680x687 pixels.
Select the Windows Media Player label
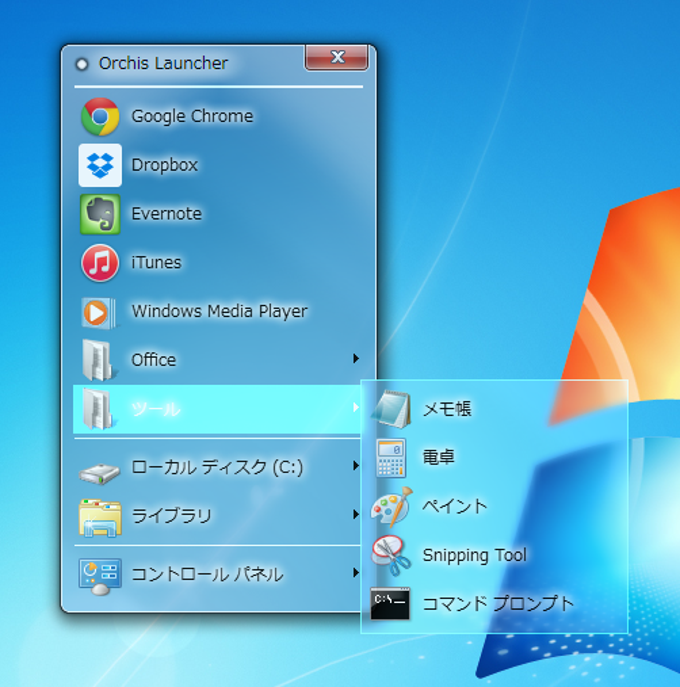(220, 312)
